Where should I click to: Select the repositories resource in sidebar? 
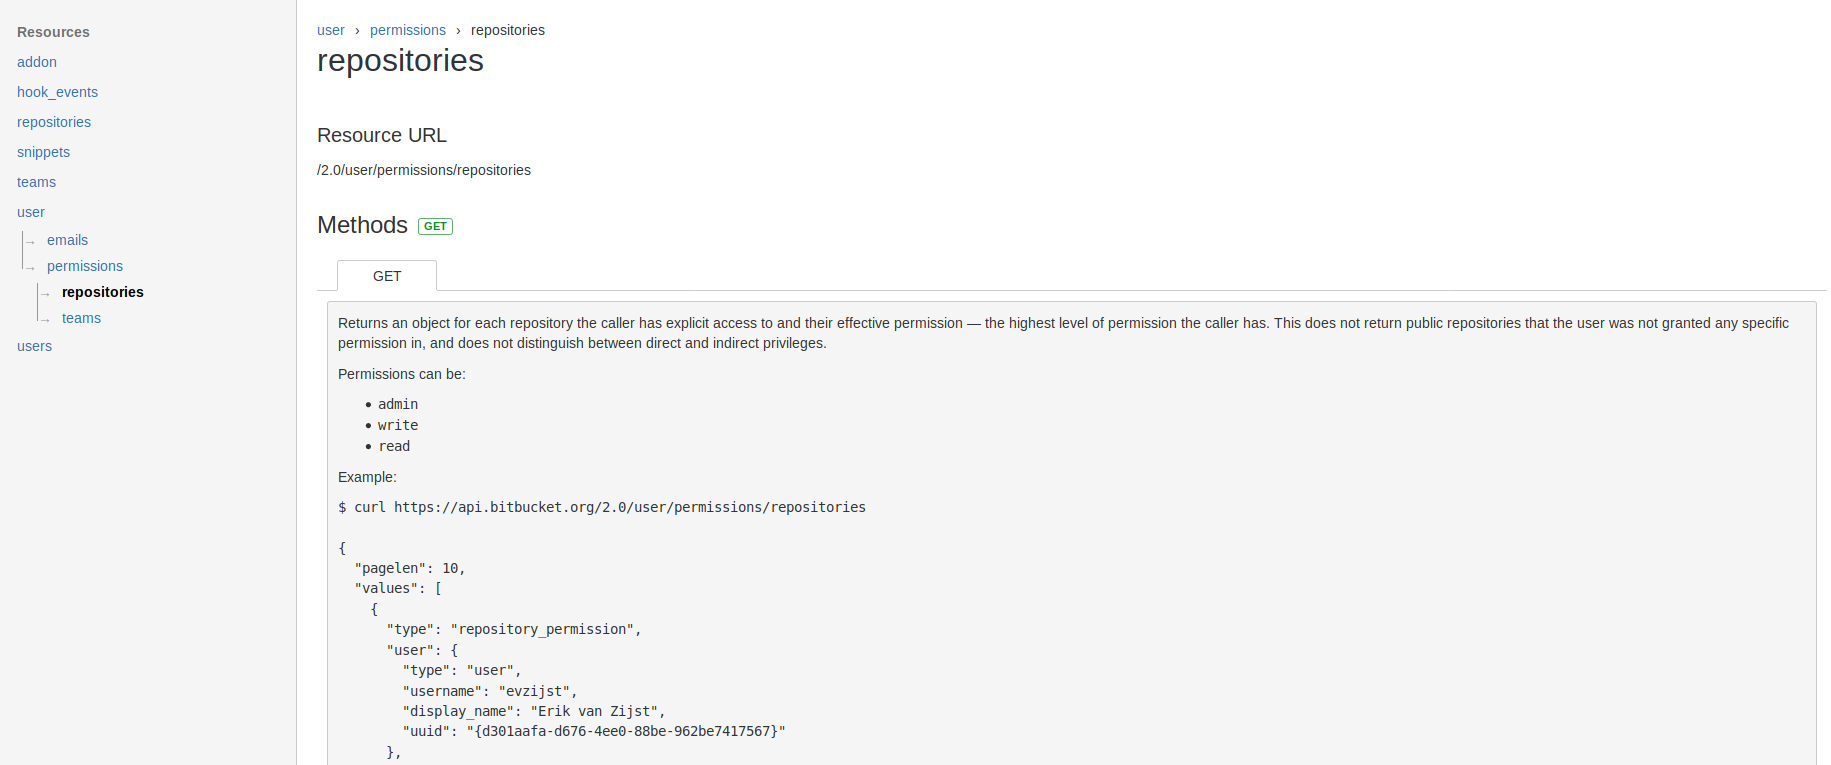click(x=53, y=122)
